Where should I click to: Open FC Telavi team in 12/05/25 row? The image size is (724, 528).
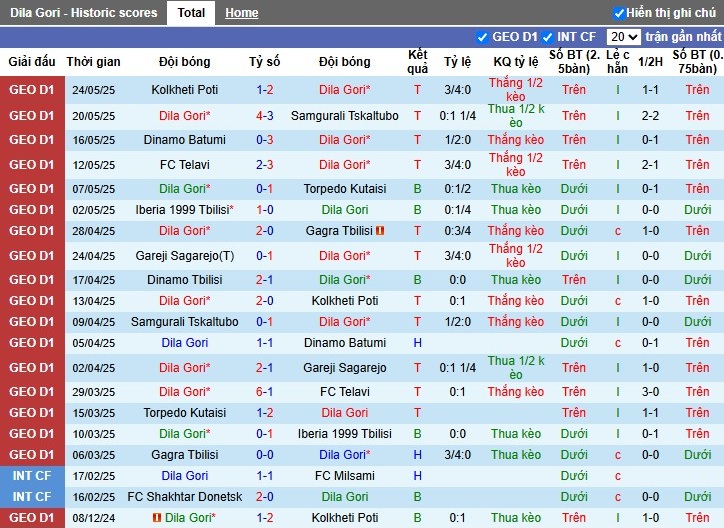pyautogui.click(x=185, y=164)
